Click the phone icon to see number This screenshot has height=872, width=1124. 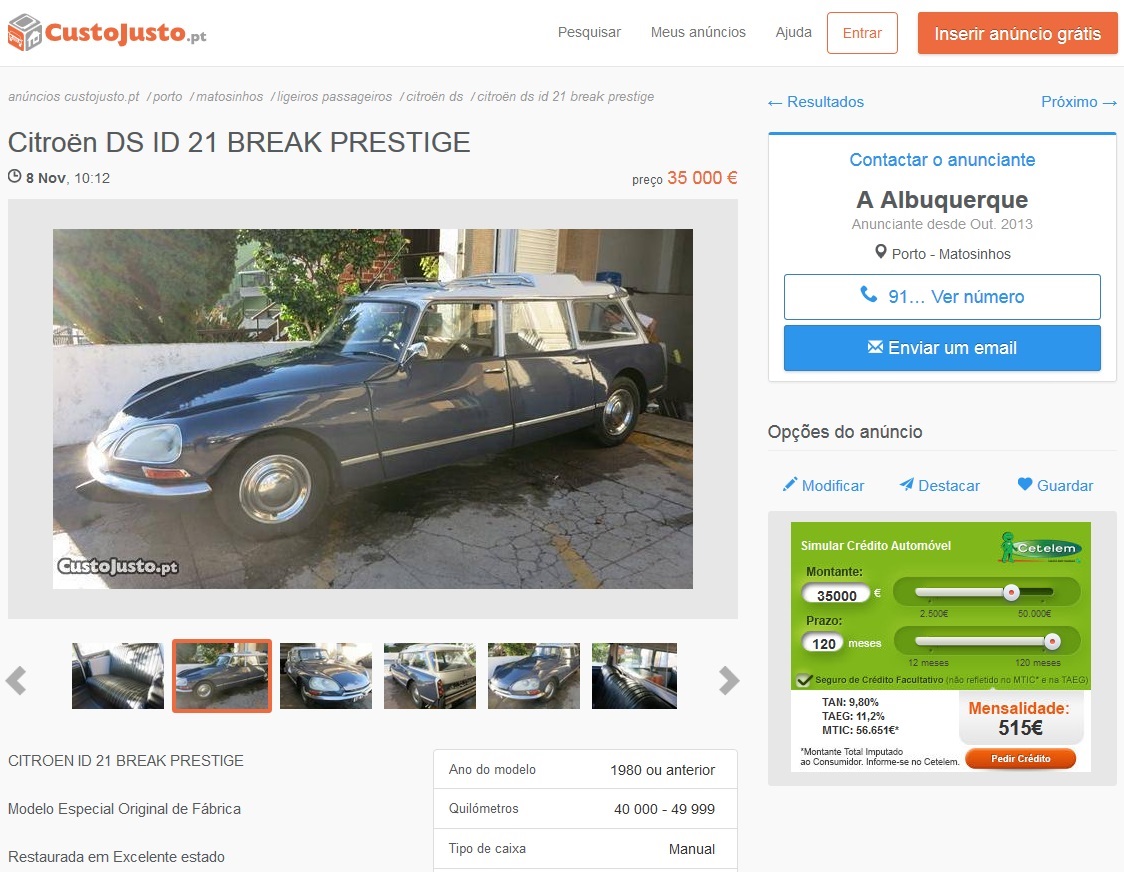pyautogui.click(x=868, y=295)
